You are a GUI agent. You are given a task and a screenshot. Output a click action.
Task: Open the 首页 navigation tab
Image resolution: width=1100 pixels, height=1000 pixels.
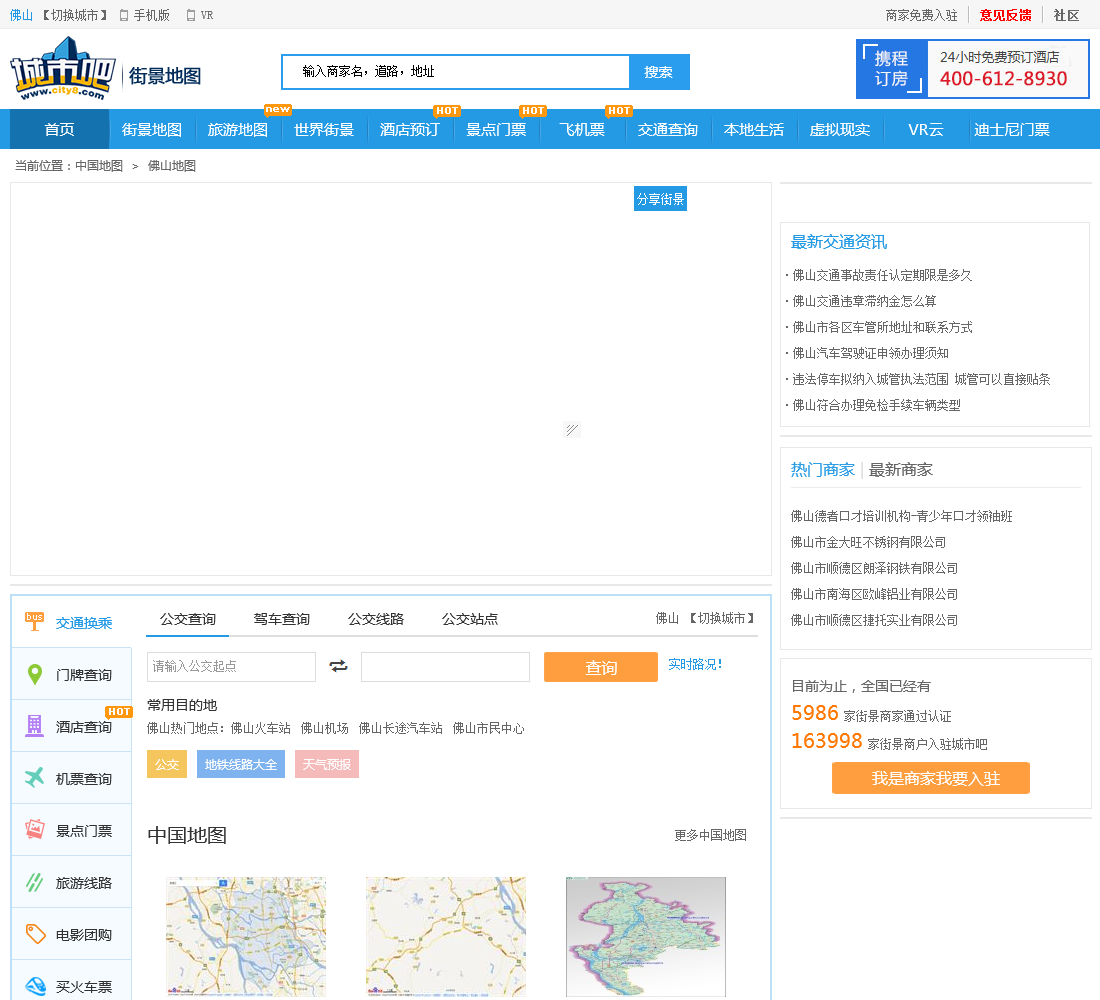coord(60,129)
